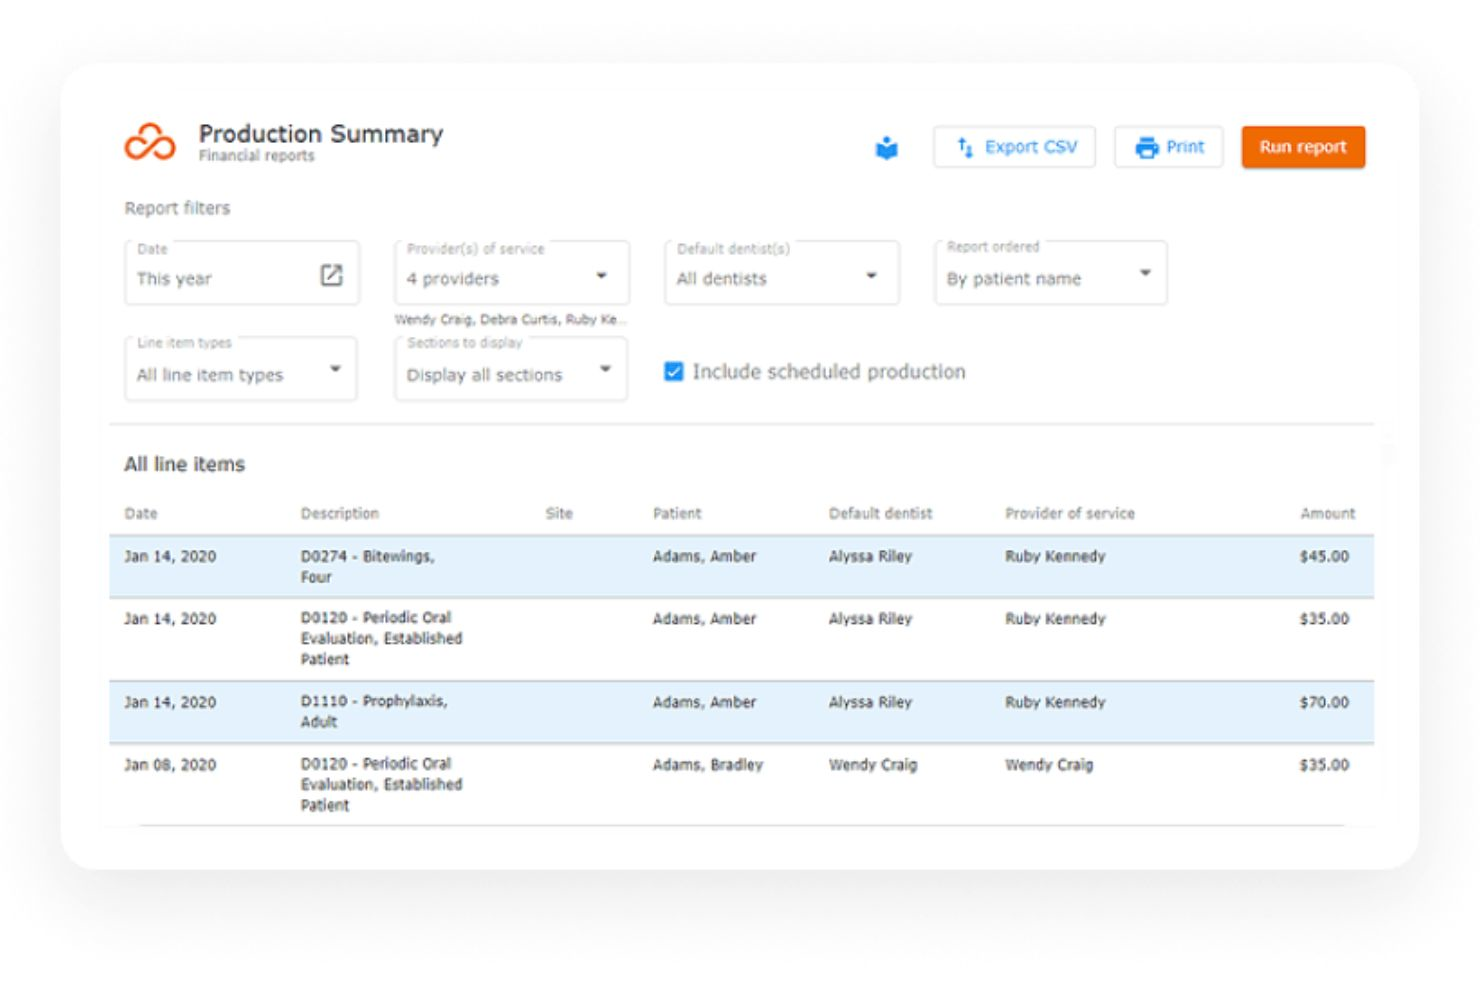Click the Default dentist column header
The width and height of the screenshot is (1480, 987).
coord(880,513)
